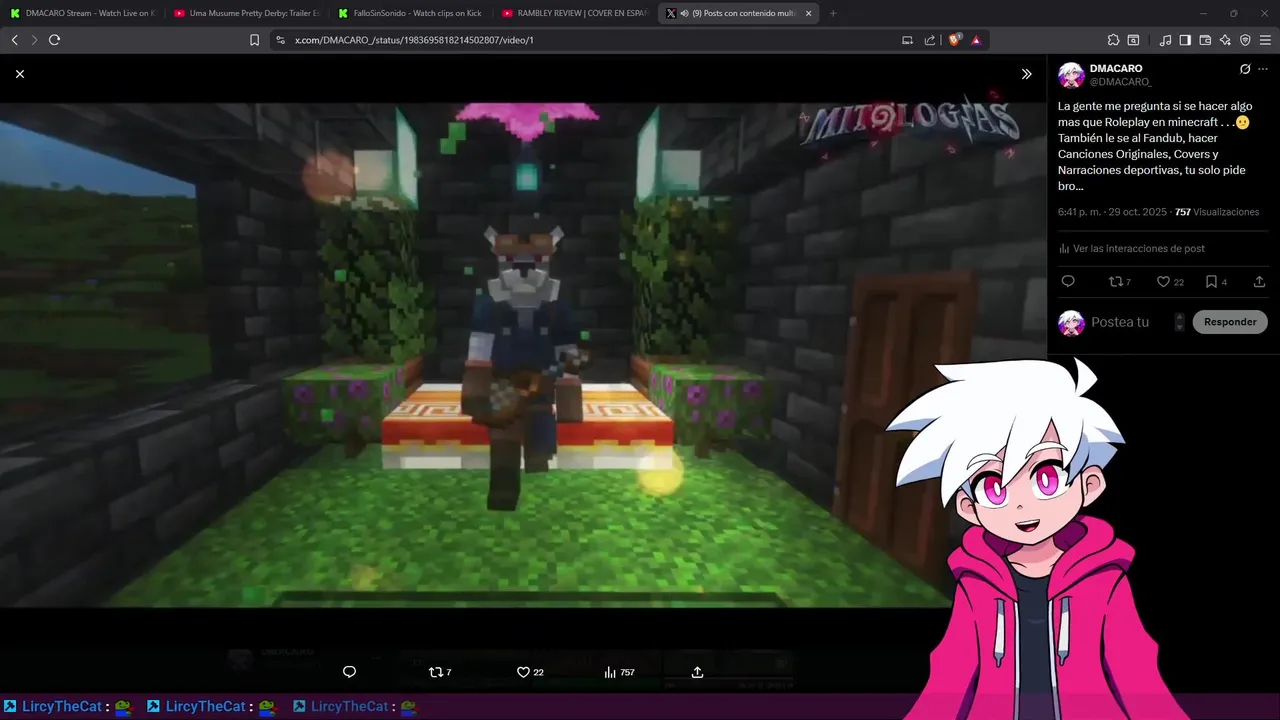Image resolution: width=1280 pixels, height=720 pixels.
Task: Share via the upload icon under the video
Action: 697,672
